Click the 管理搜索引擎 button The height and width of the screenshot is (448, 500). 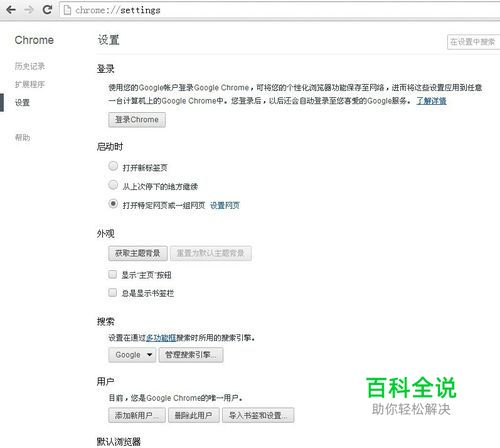(x=191, y=355)
